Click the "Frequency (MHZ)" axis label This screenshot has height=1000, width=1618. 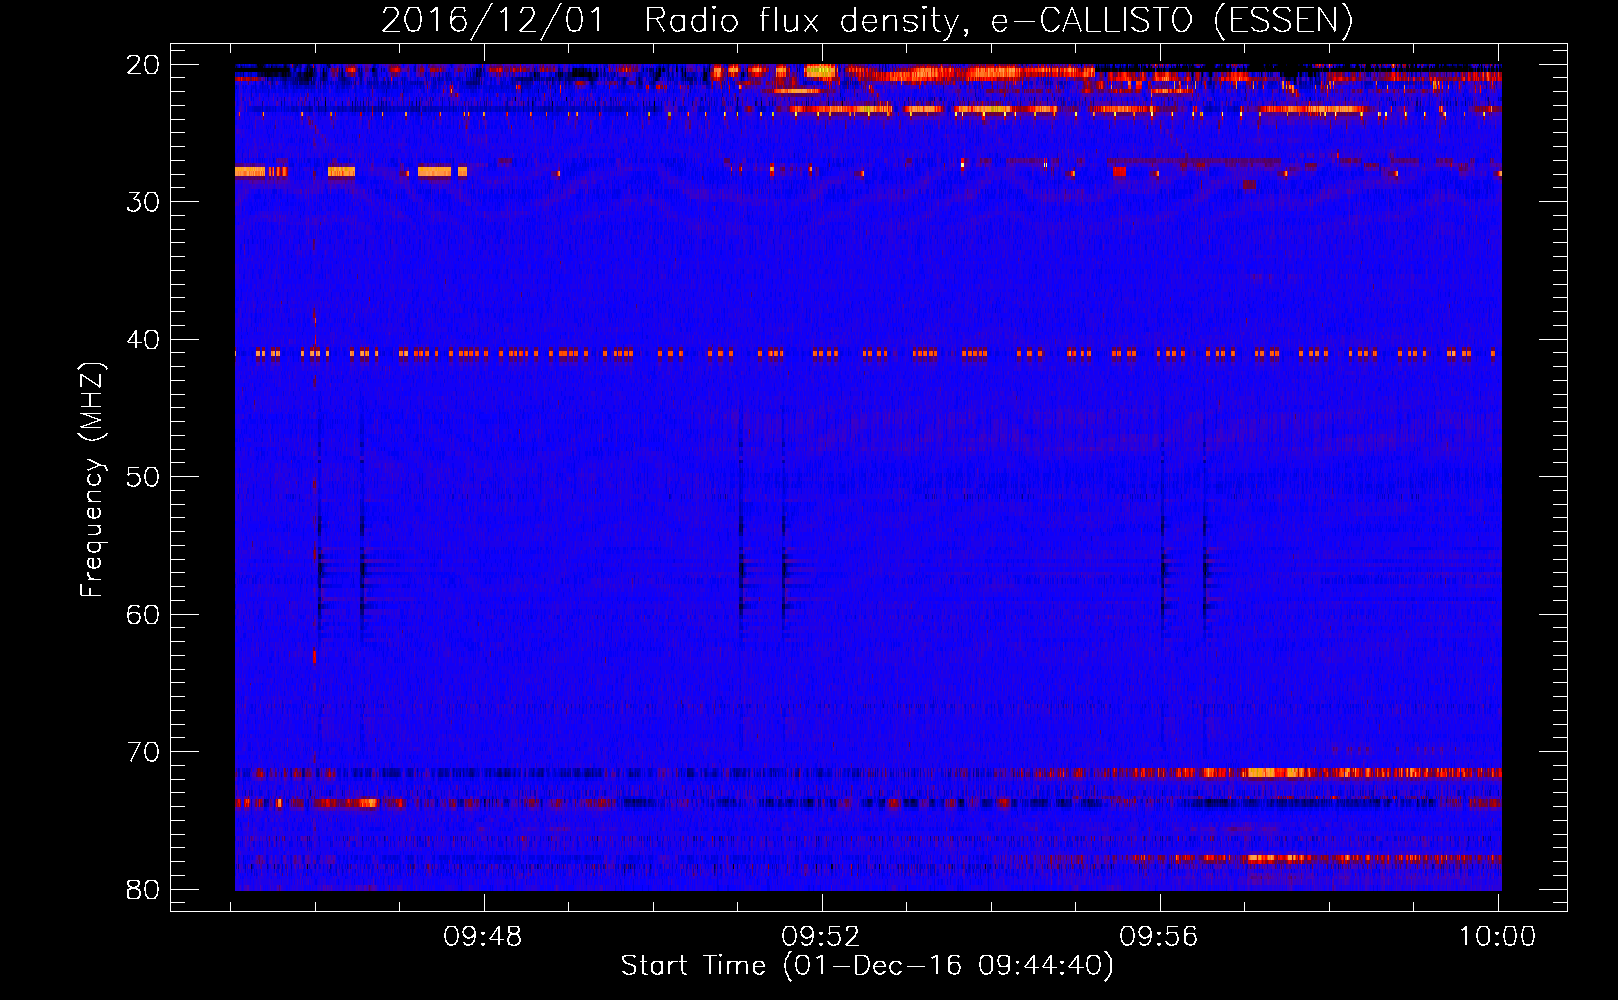[92, 480]
